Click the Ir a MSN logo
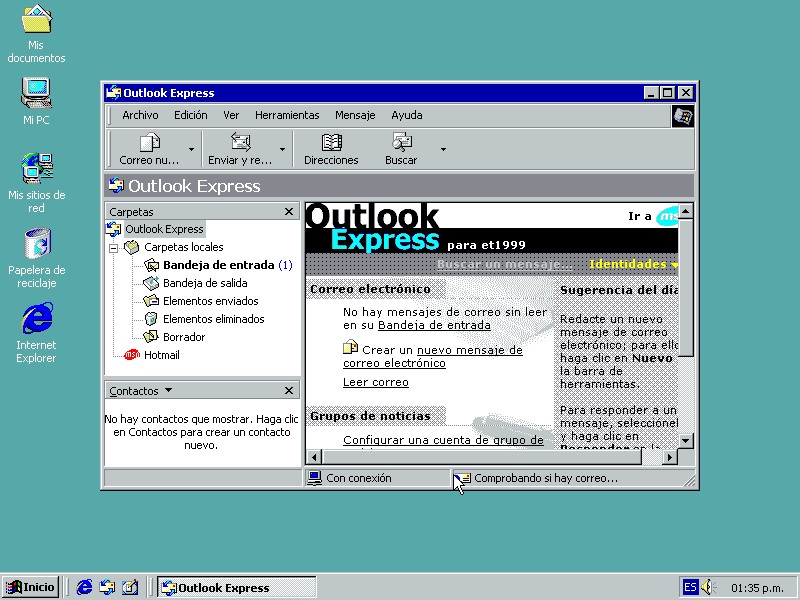This screenshot has width=800, height=600. pos(667,216)
